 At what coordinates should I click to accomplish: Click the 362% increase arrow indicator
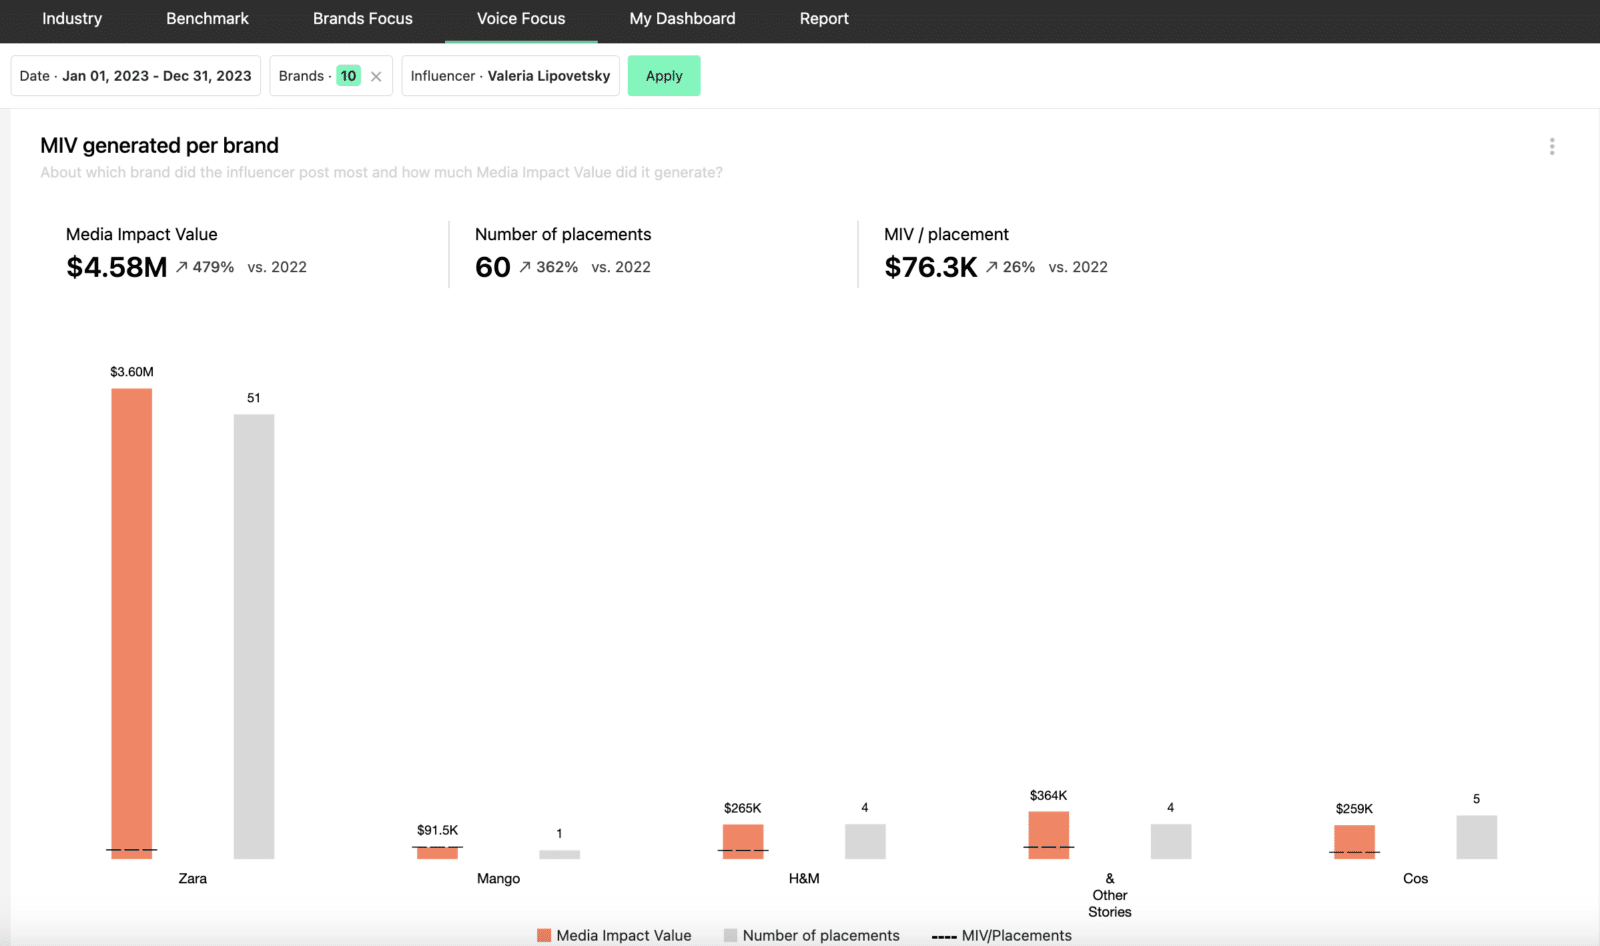click(x=525, y=267)
